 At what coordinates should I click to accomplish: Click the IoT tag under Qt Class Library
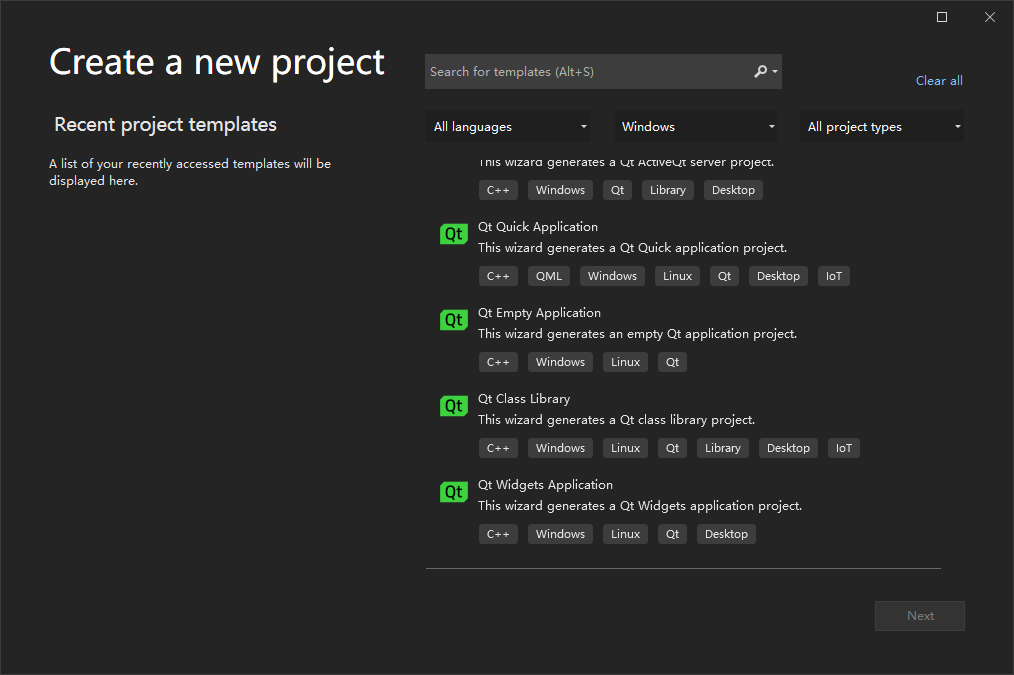(844, 448)
